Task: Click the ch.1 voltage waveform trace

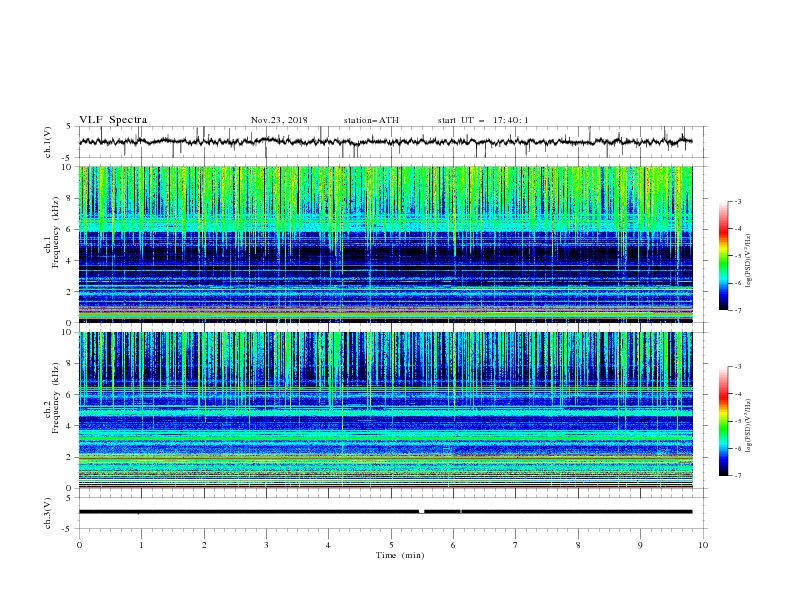Action: (x=385, y=142)
